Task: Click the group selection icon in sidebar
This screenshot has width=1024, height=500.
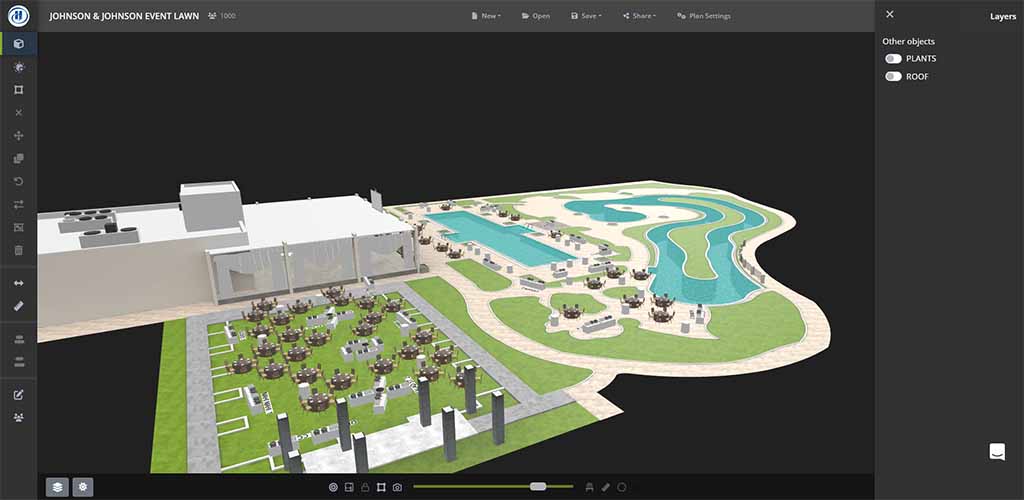Action: click(x=18, y=227)
